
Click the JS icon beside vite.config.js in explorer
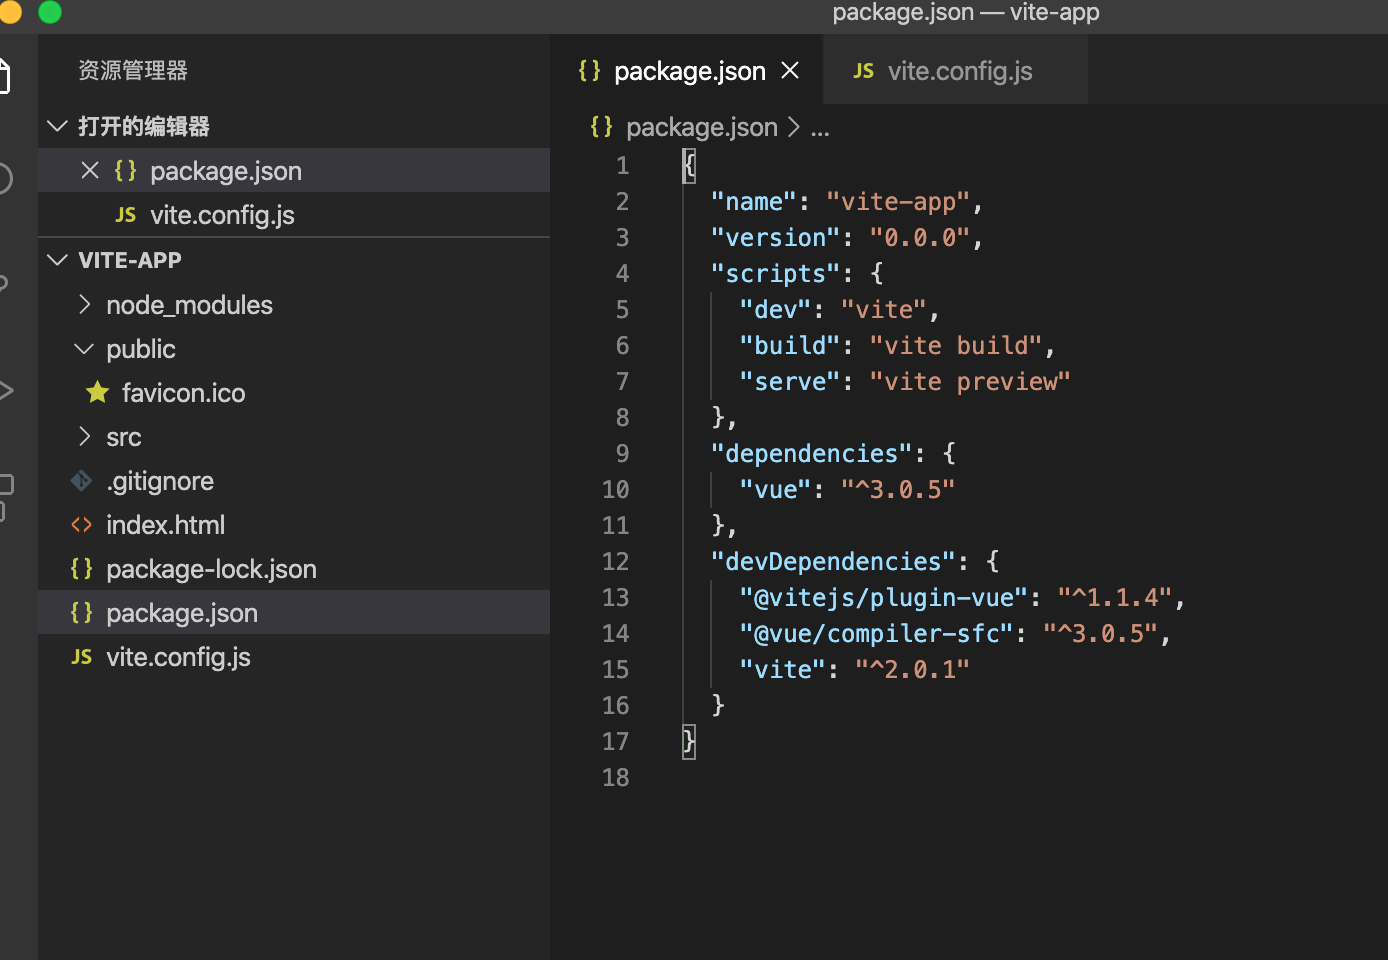pyautogui.click(x=82, y=657)
